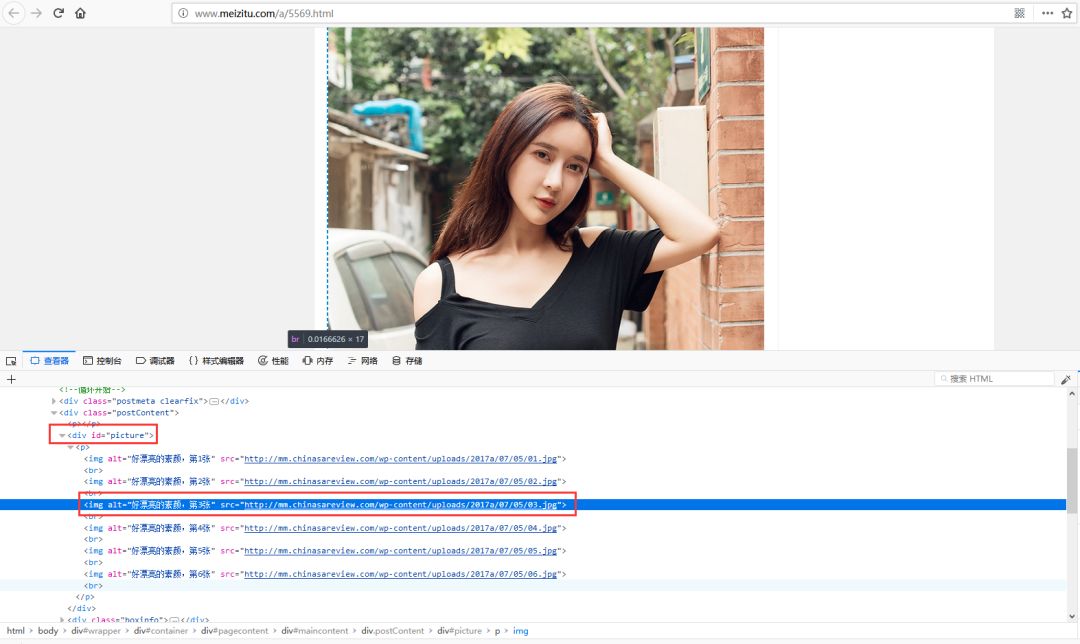This screenshot has width=1080, height=644.
Task: Reload the current page
Action: pyautogui.click(x=59, y=13)
